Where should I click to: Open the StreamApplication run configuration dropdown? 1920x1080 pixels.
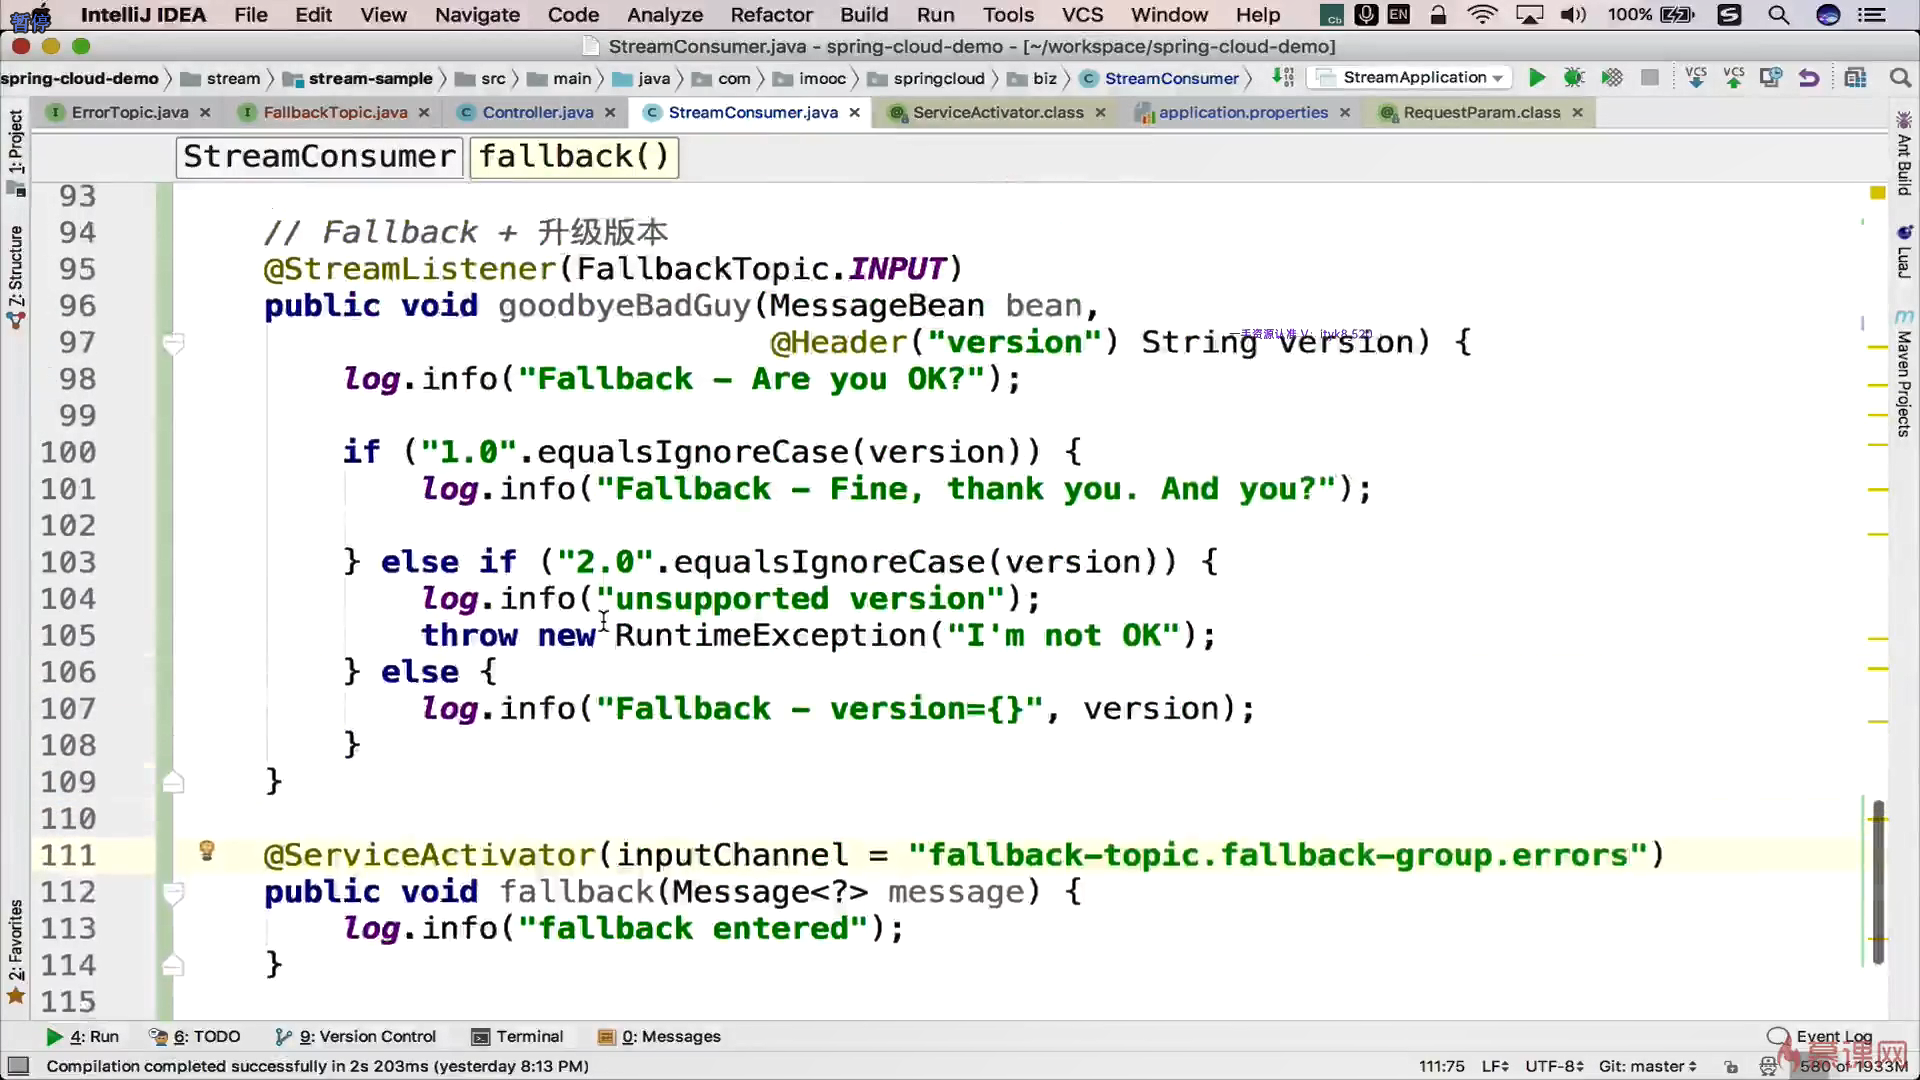(x=1413, y=78)
